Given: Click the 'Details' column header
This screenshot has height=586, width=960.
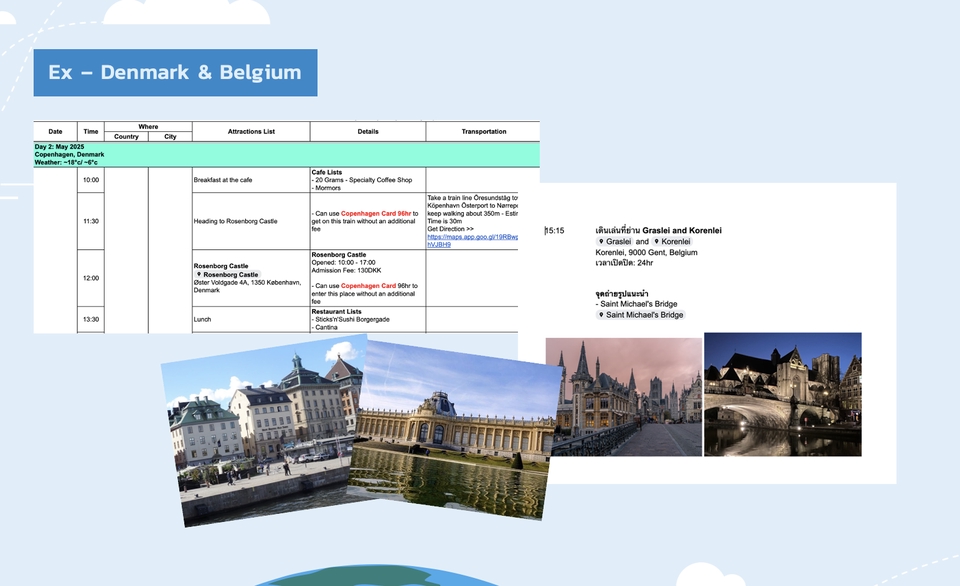Looking at the screenshot, I should (x=368, y=131).
